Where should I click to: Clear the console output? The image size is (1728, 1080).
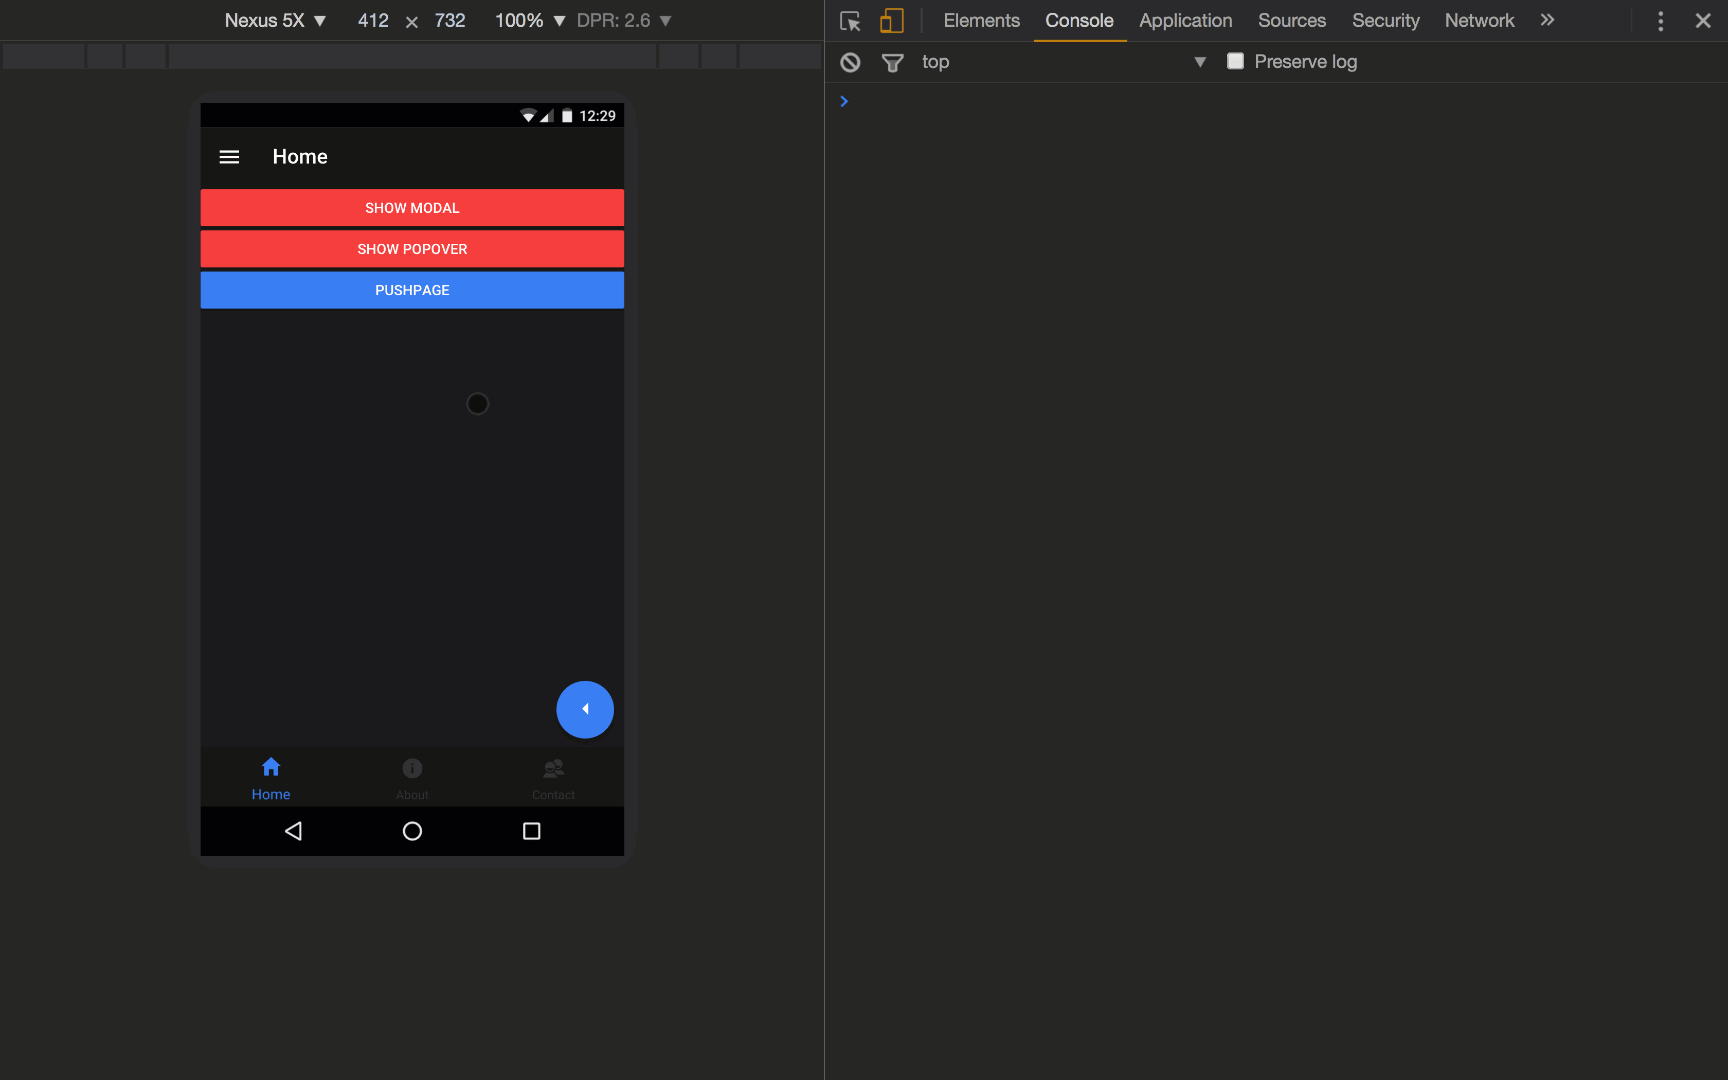pos(850,62)
